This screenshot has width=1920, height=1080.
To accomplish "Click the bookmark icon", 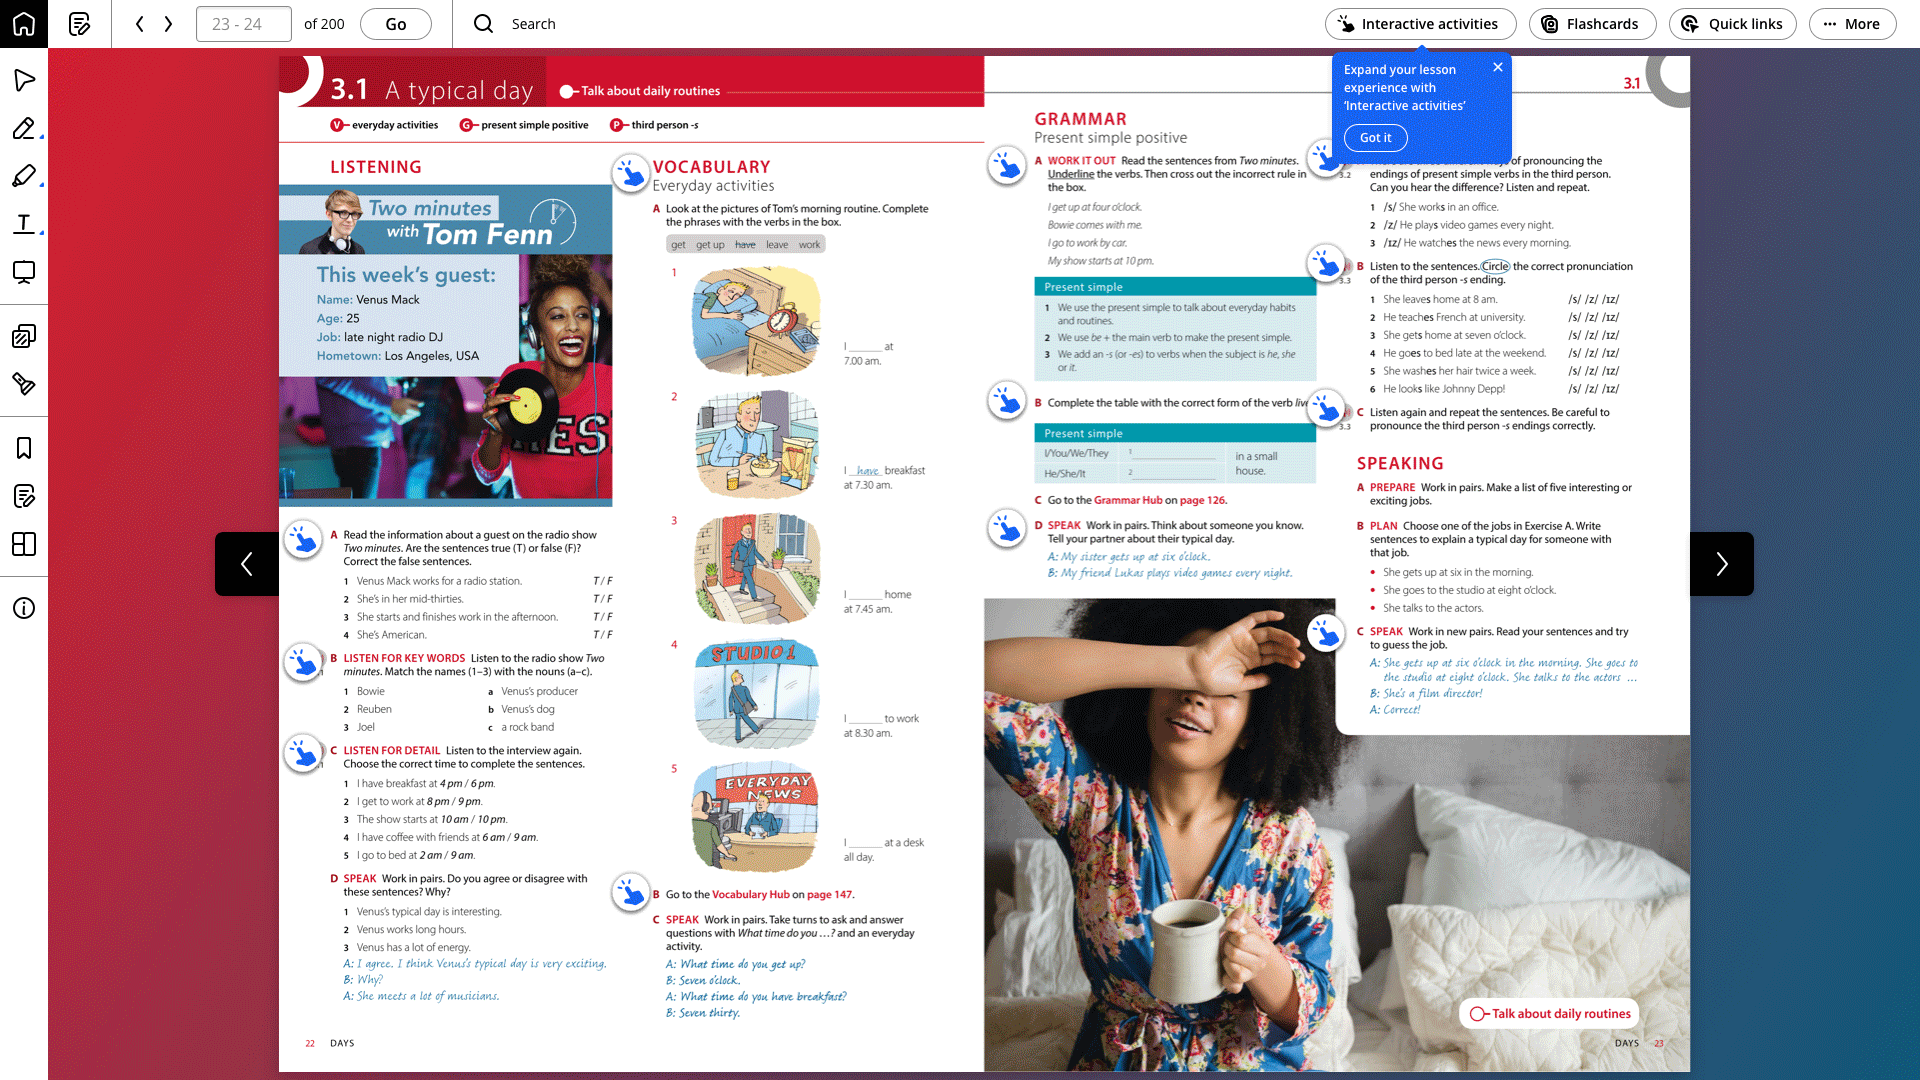I will click(24, 448).
